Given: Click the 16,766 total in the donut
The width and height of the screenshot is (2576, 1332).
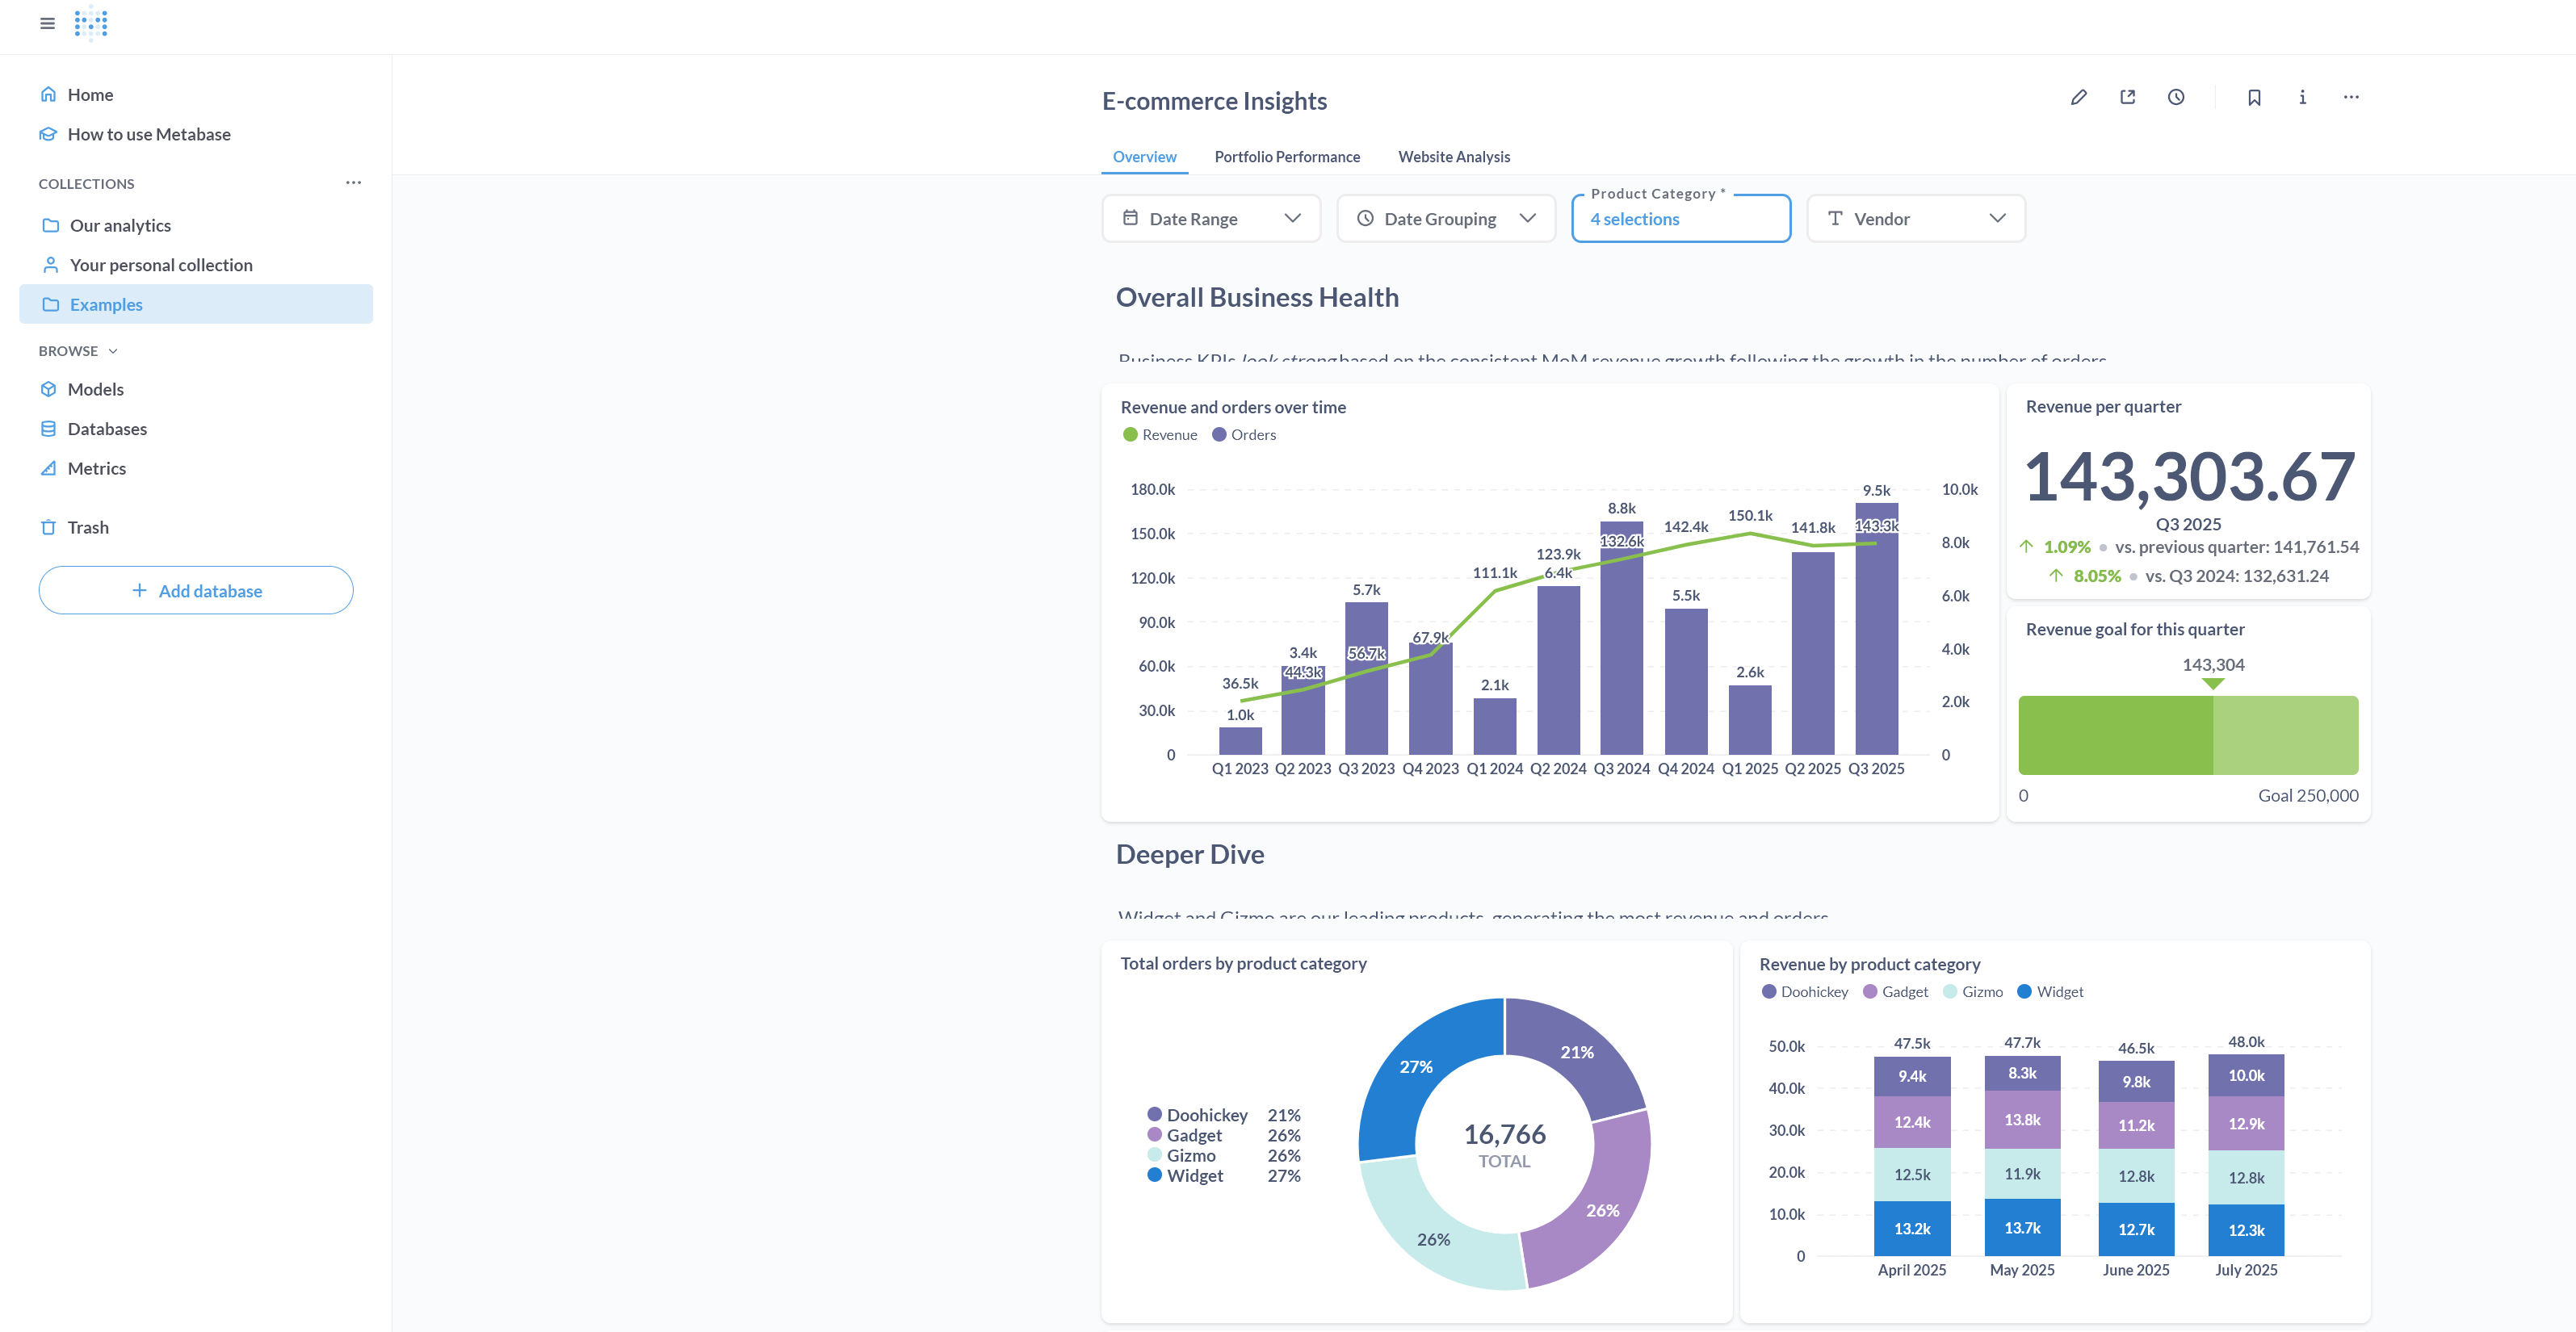Looking at the screenshot, I should pos(1504,1134).
